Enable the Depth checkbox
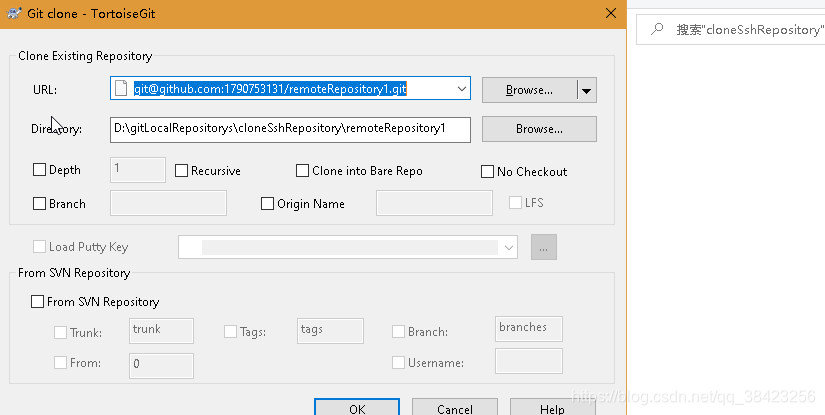The image size is (825, 415). pyautogui.click(x=39, y=169)
